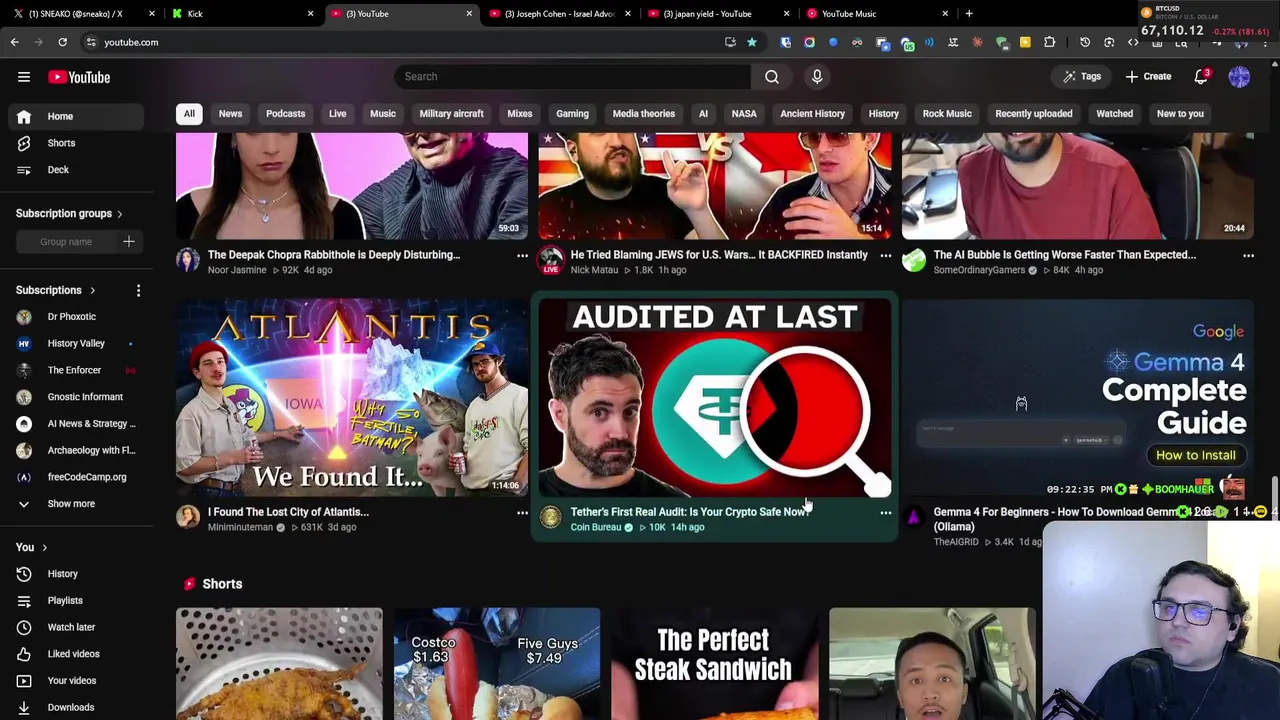Click the YouTube logo

click(79, 77)
